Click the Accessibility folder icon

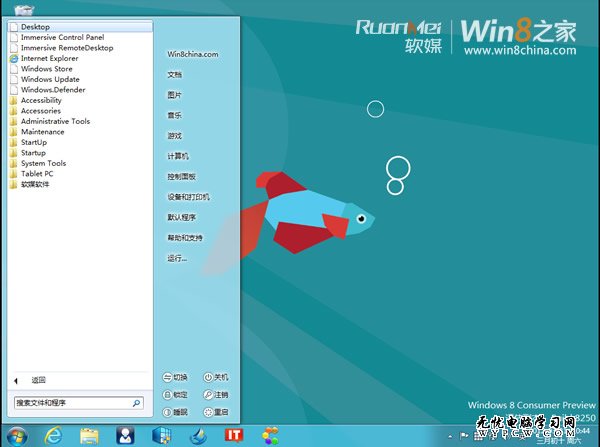tap(14, 101)
